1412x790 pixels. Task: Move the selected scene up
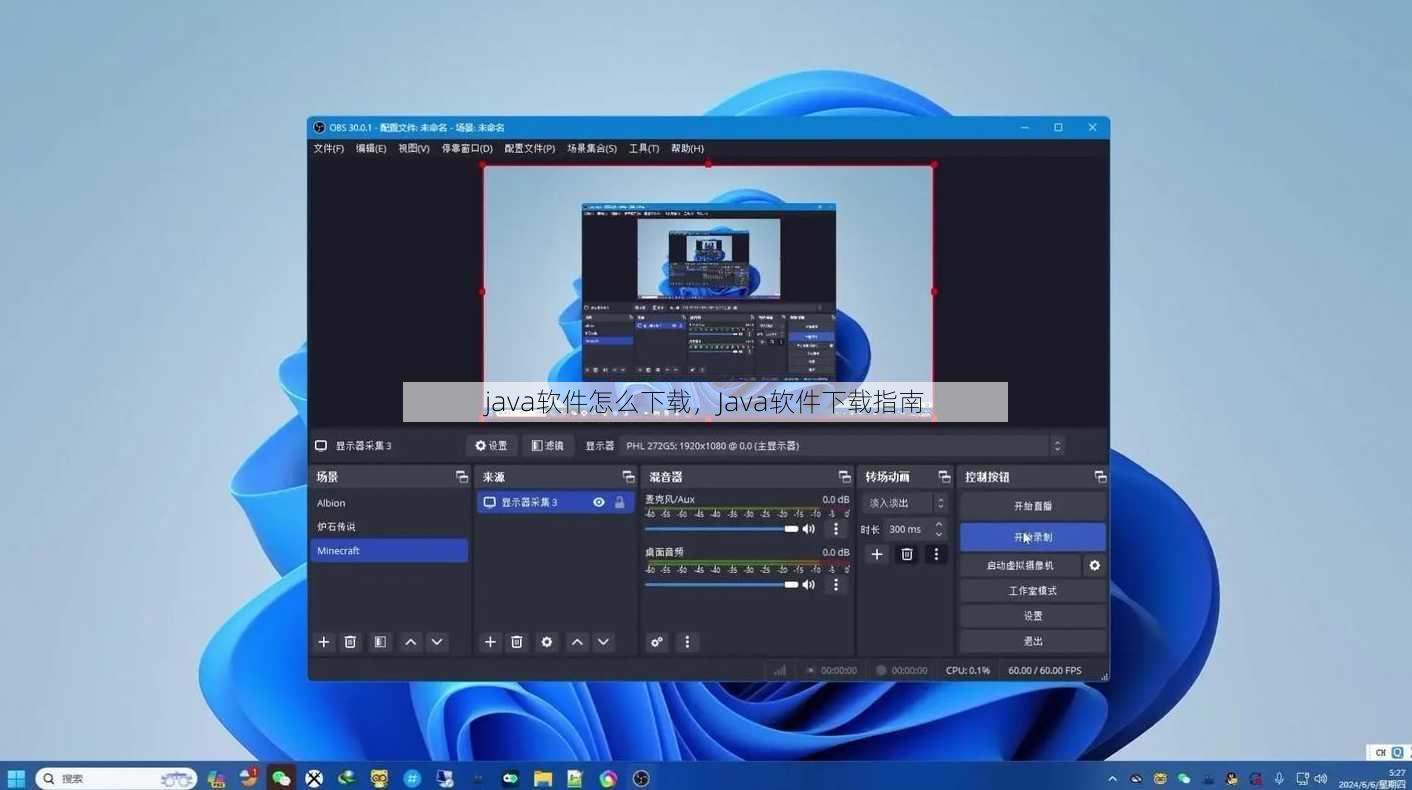[x=410, y=642]
